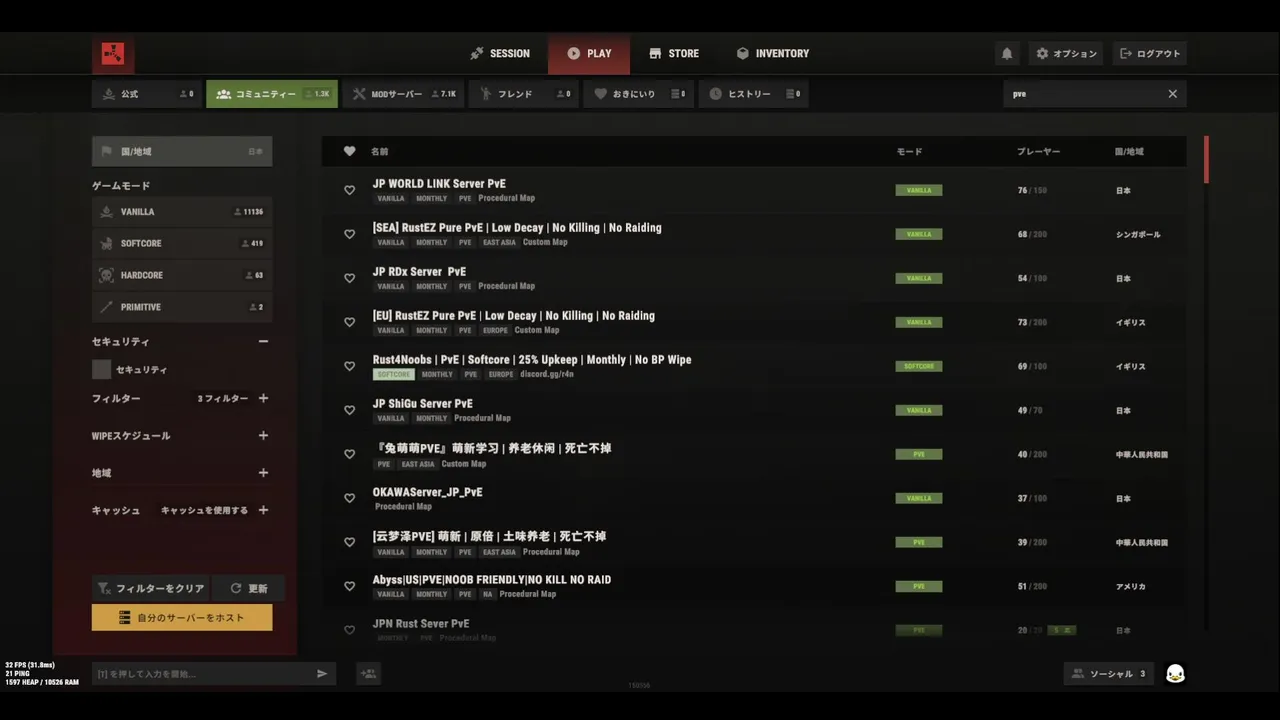Image resolution: width=1280 pixels, height=720 pixels.
Task: Expand the WIPEスケジュール section
Action: [263, 435]
